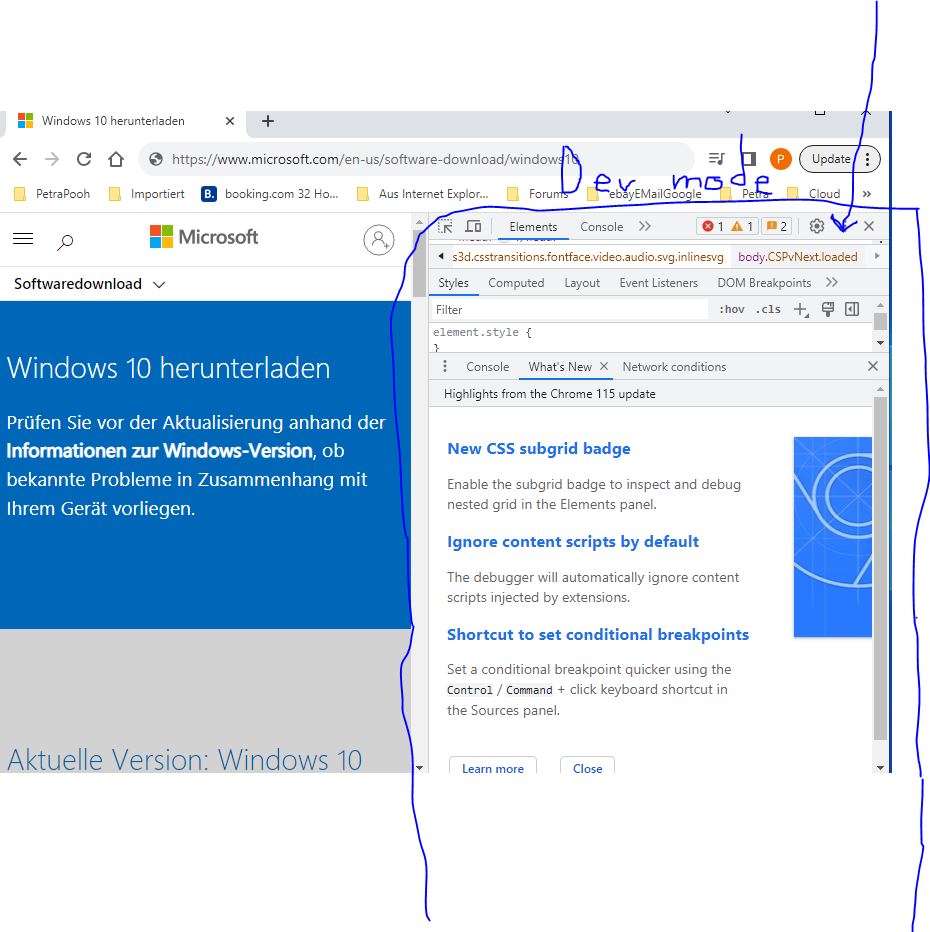The width and height of the screenshot is (930, 932).
Task: Reload the Microsoft page
Action: click(x=84, y=159)
